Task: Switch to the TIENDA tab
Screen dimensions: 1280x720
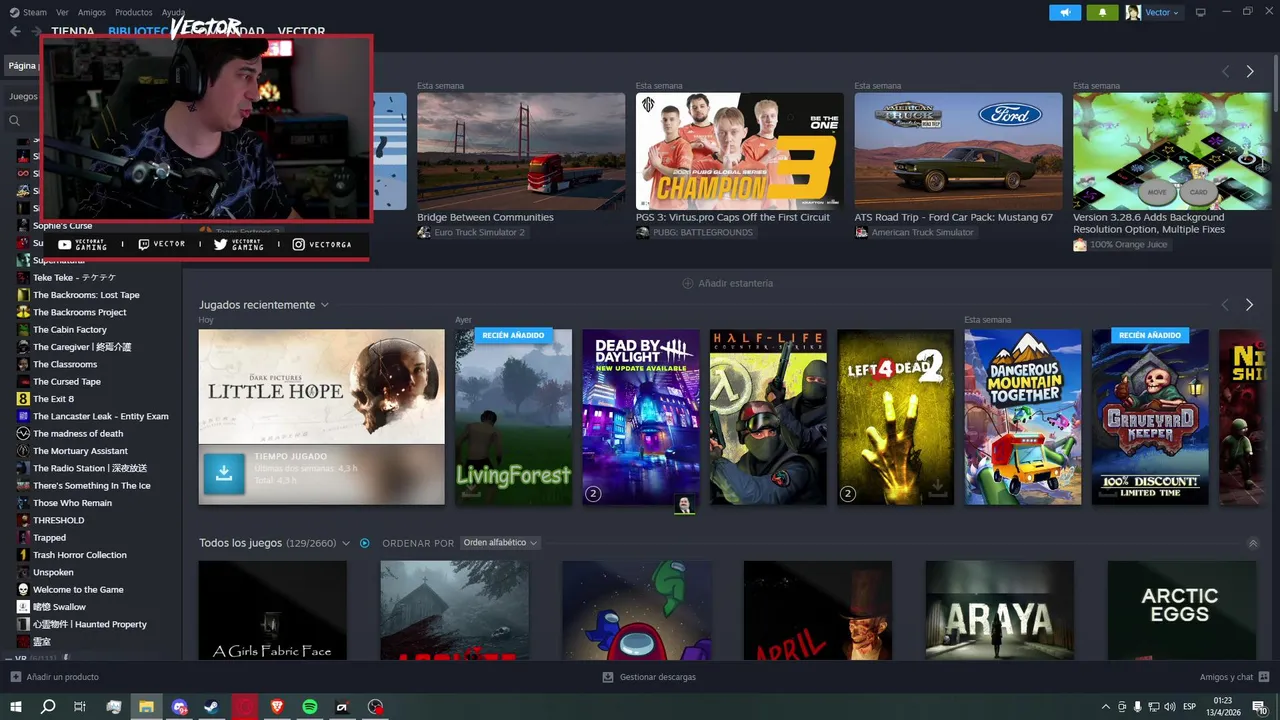Action: [x=73, y=32]
